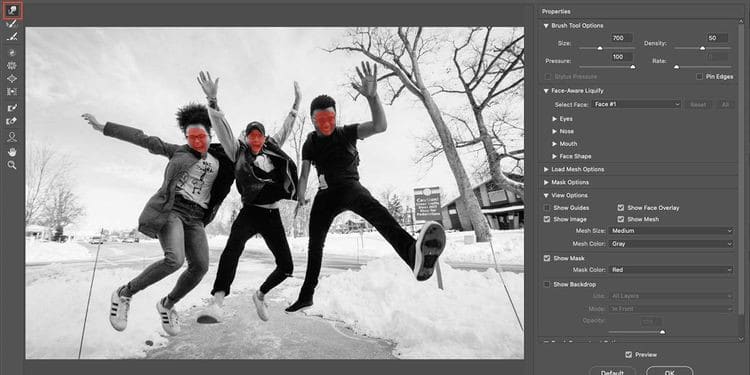Open the Select Face dropdown
This screenshot has width=750, height=375.
(636, 104)
